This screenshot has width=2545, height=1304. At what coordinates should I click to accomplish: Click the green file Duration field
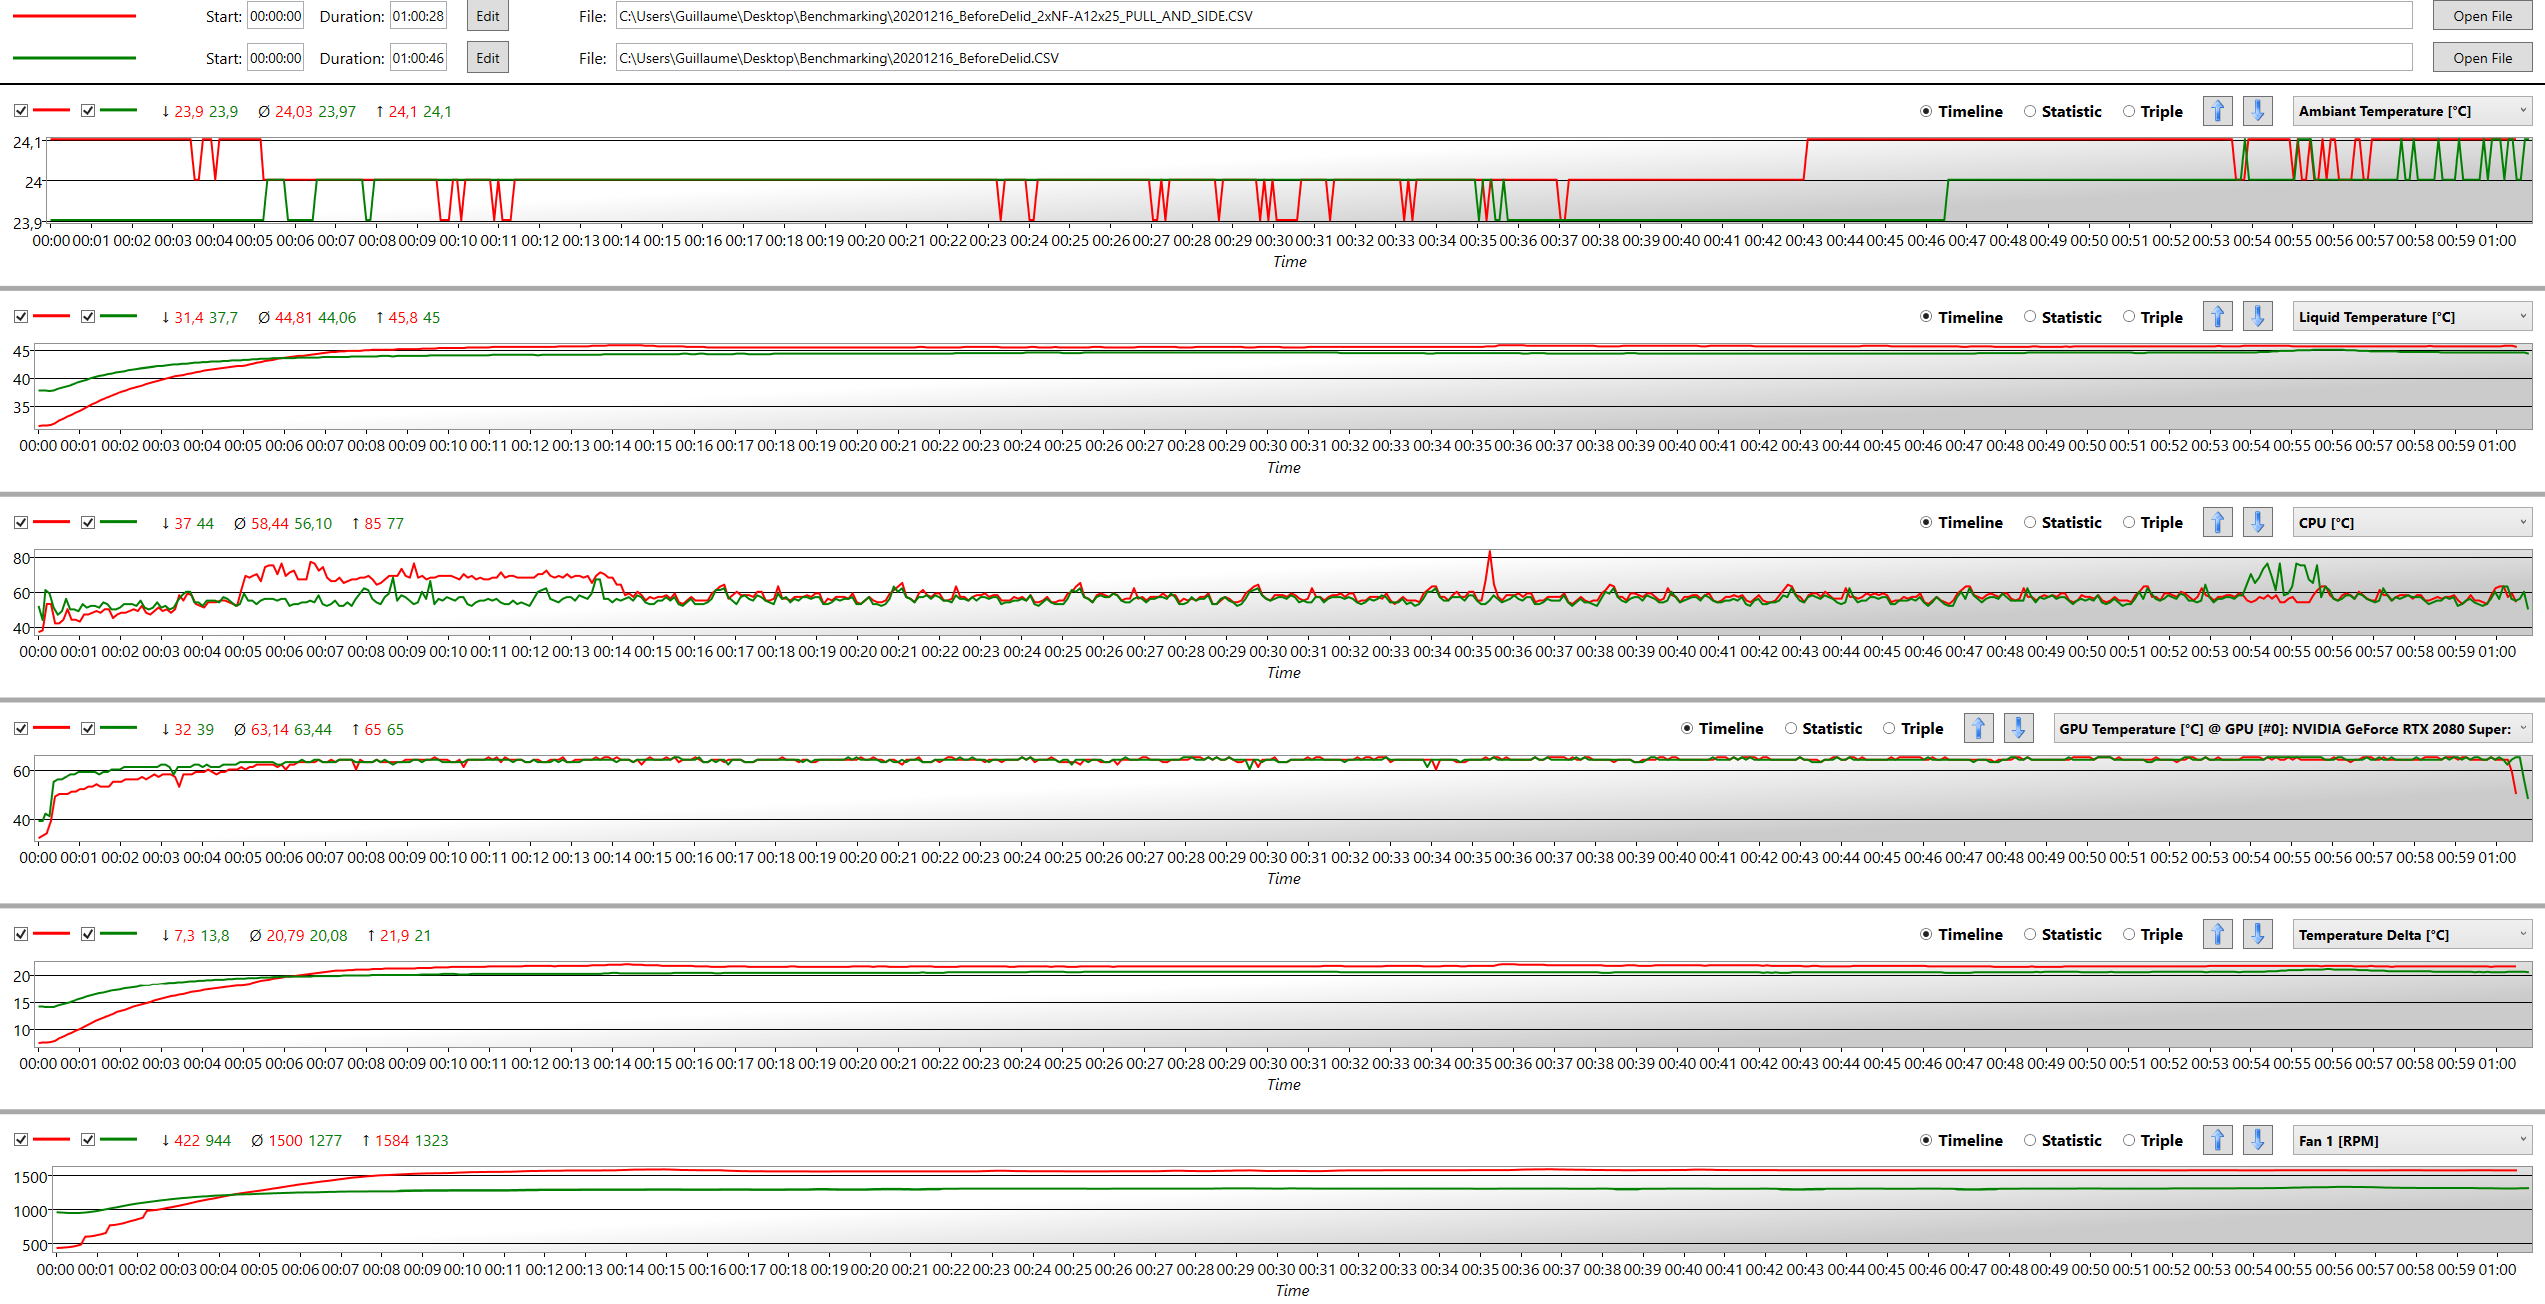(418, 58)
